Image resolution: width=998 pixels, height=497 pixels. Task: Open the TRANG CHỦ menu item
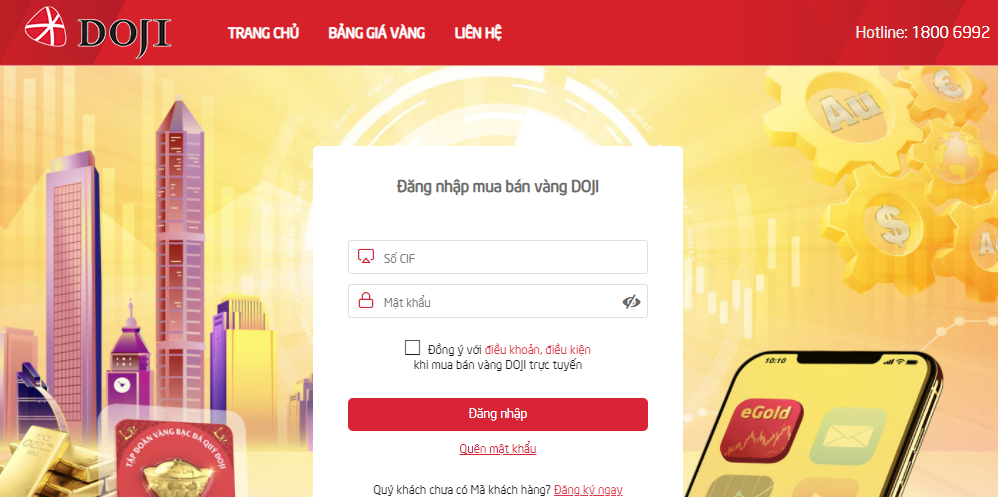[x=264, y=32]
